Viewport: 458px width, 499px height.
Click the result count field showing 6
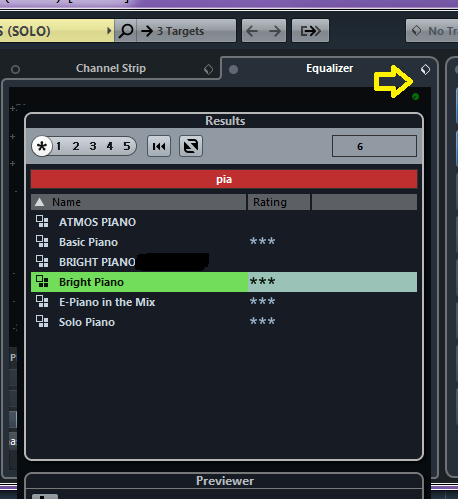(374, 146)
